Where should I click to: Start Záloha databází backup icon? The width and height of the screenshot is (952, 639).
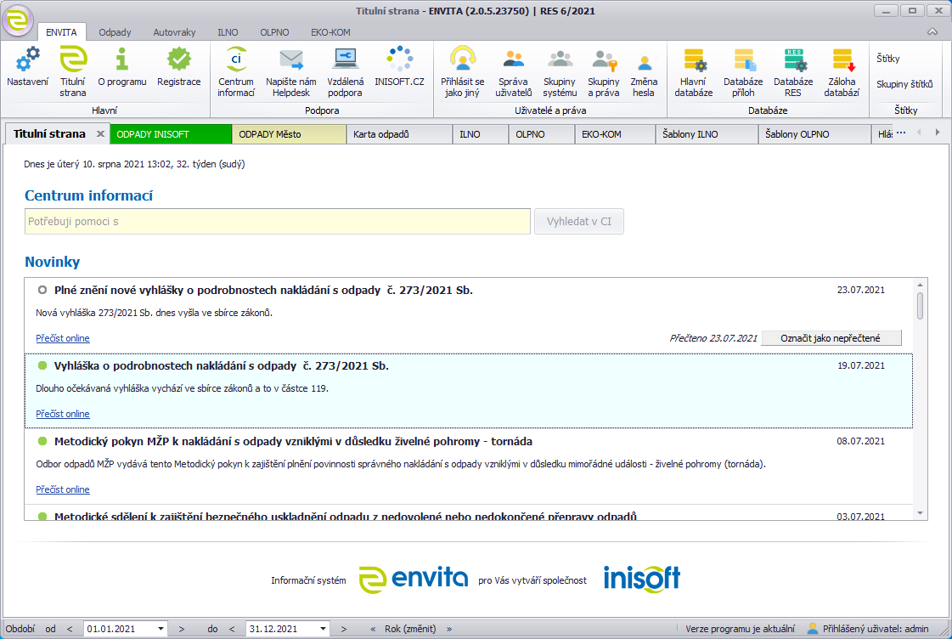(842, 60)
